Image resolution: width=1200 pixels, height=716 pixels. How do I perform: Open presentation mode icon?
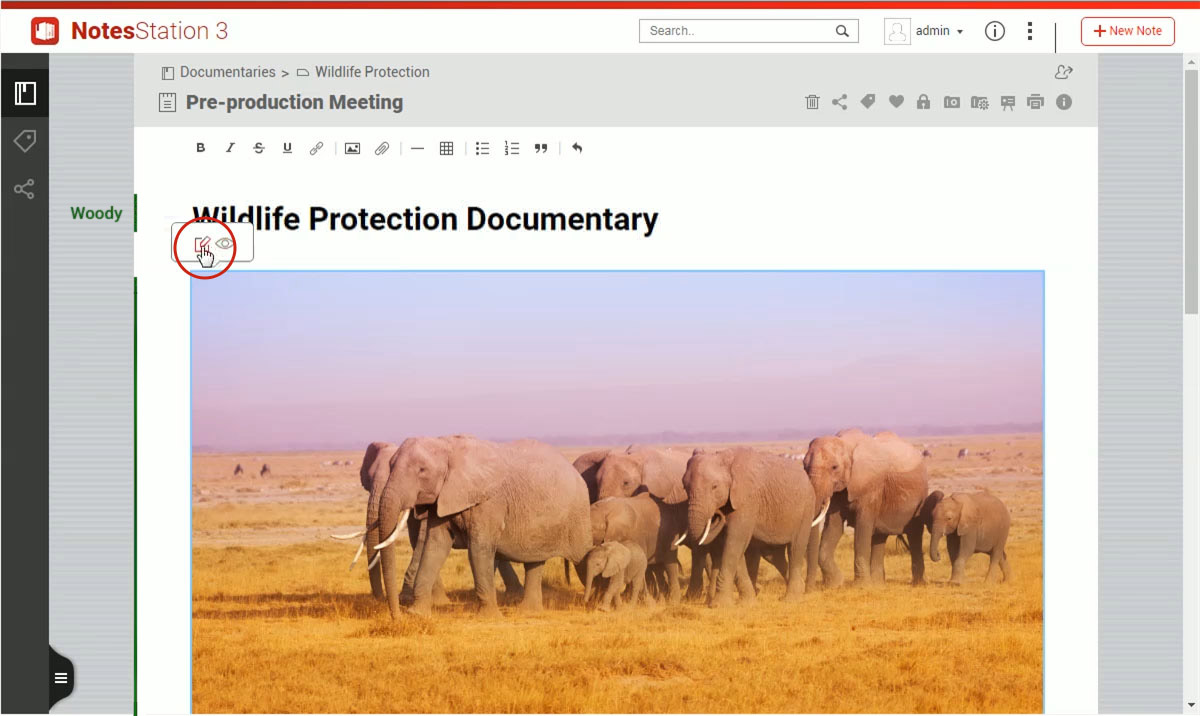coord(1007,102)
